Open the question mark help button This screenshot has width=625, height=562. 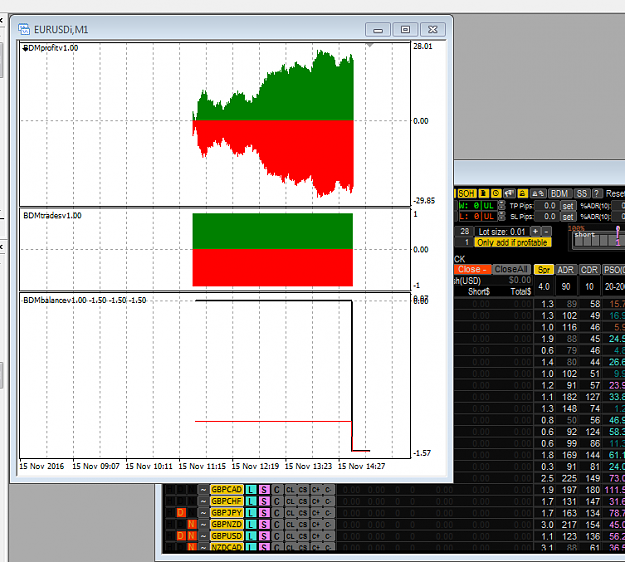pos(597,193)
